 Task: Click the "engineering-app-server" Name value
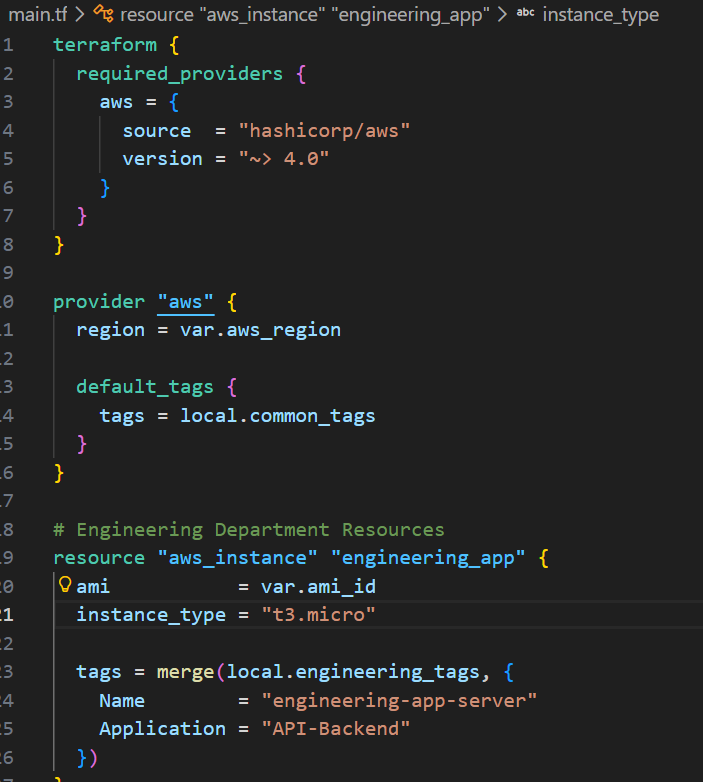[400, 700]
